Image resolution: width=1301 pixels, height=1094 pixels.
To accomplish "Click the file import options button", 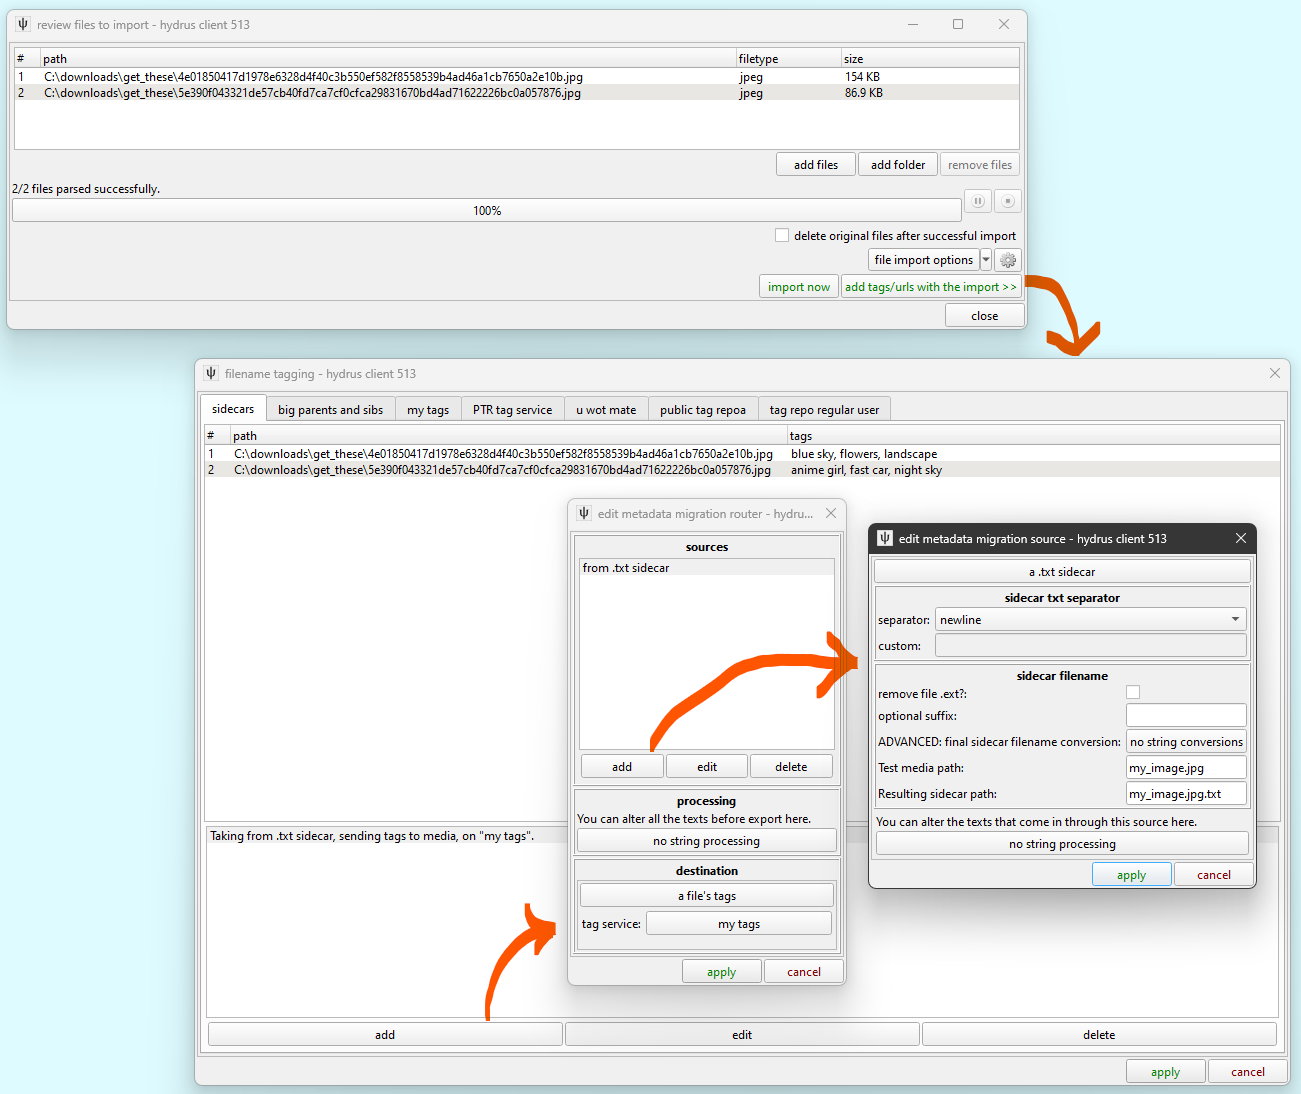I will 924,260.
